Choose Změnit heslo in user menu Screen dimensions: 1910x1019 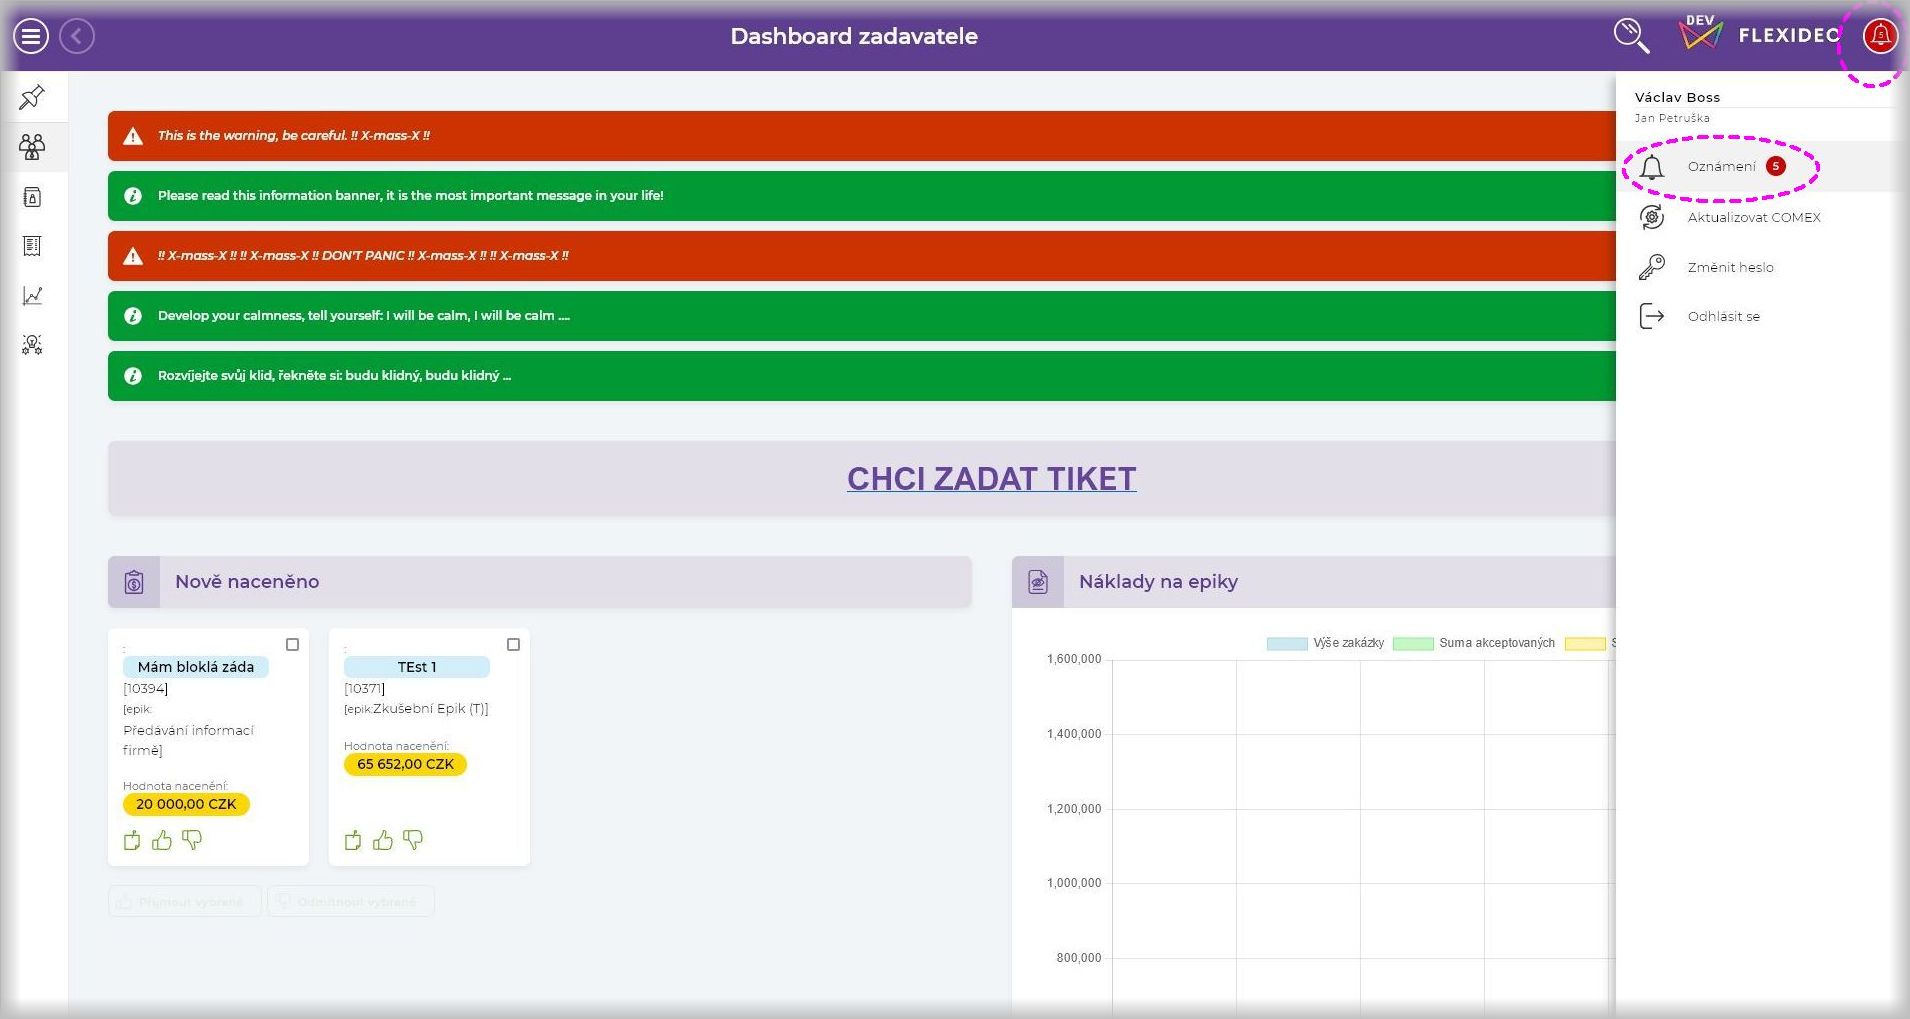click(1730, 267)
